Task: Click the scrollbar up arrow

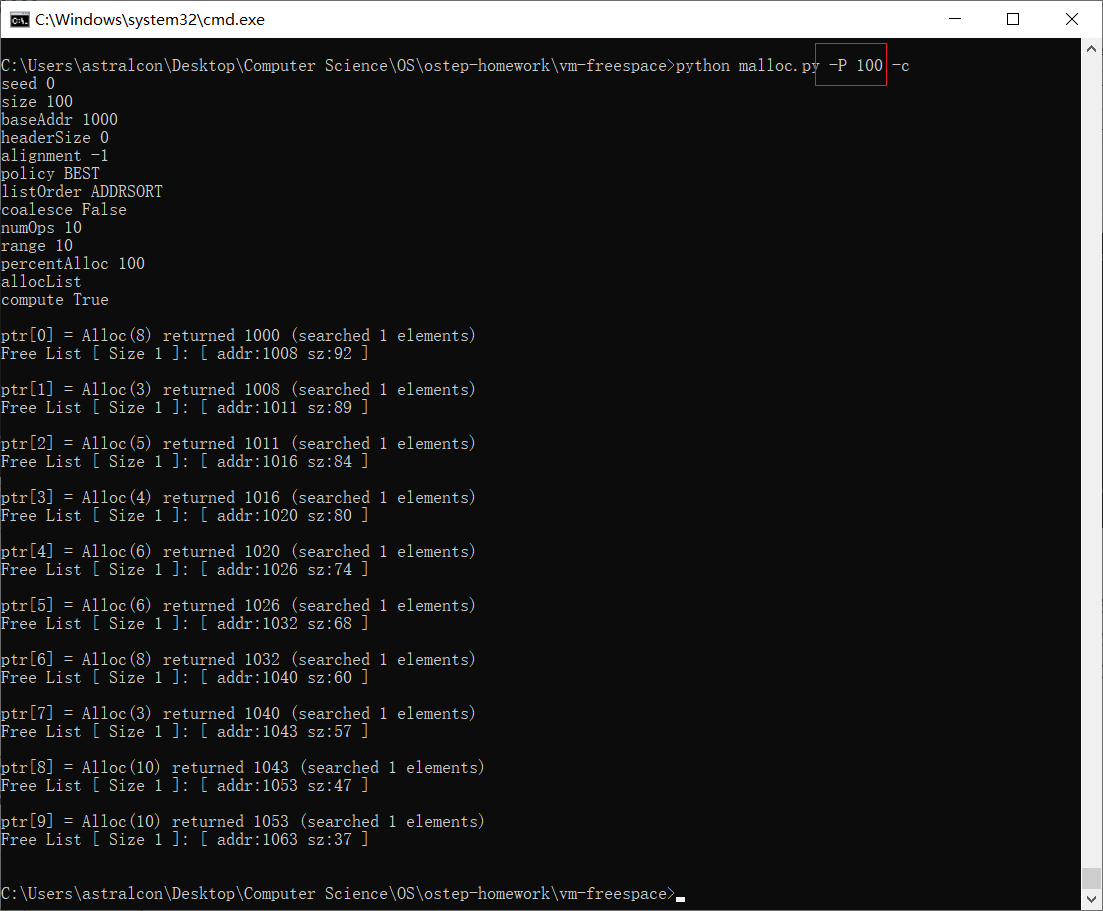Action: point(1091,49)
